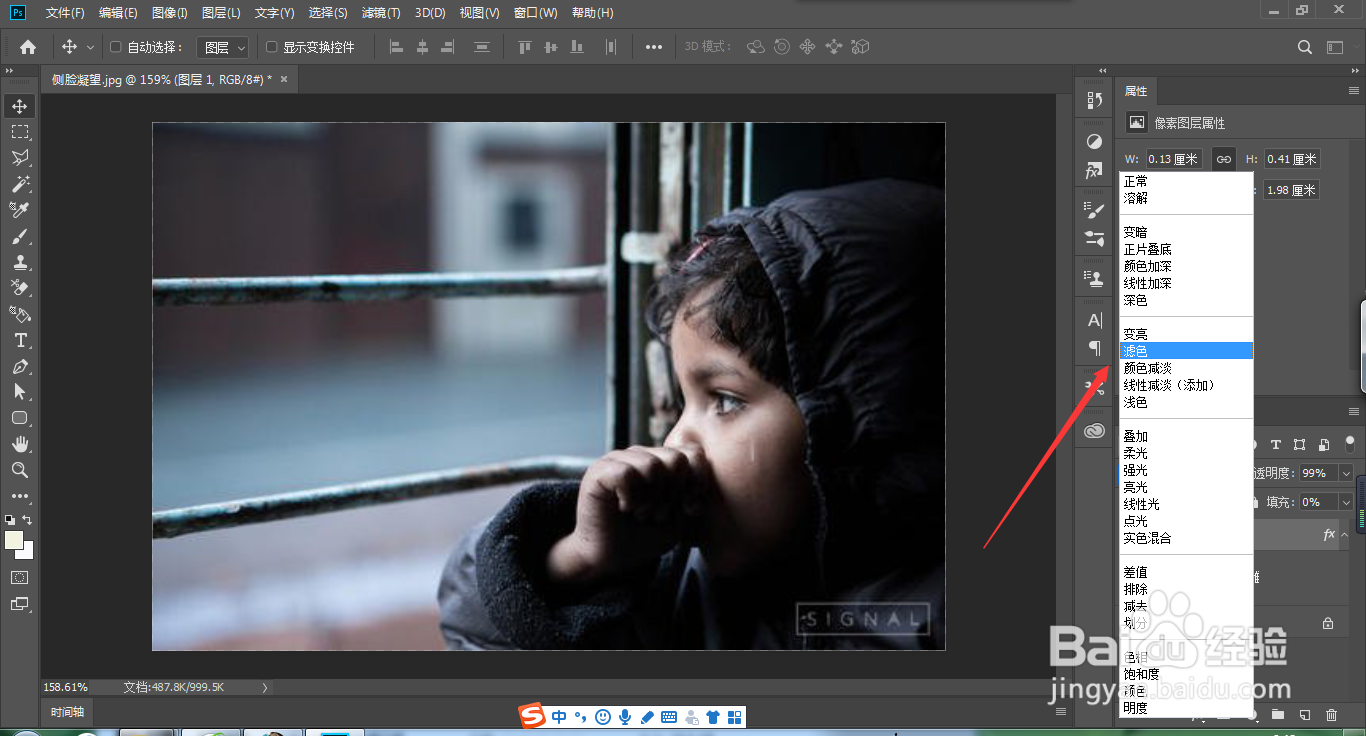Select the Clone Stamp tool
Image resolution: width=1366 pixels, height=736 pixels.
20,263
